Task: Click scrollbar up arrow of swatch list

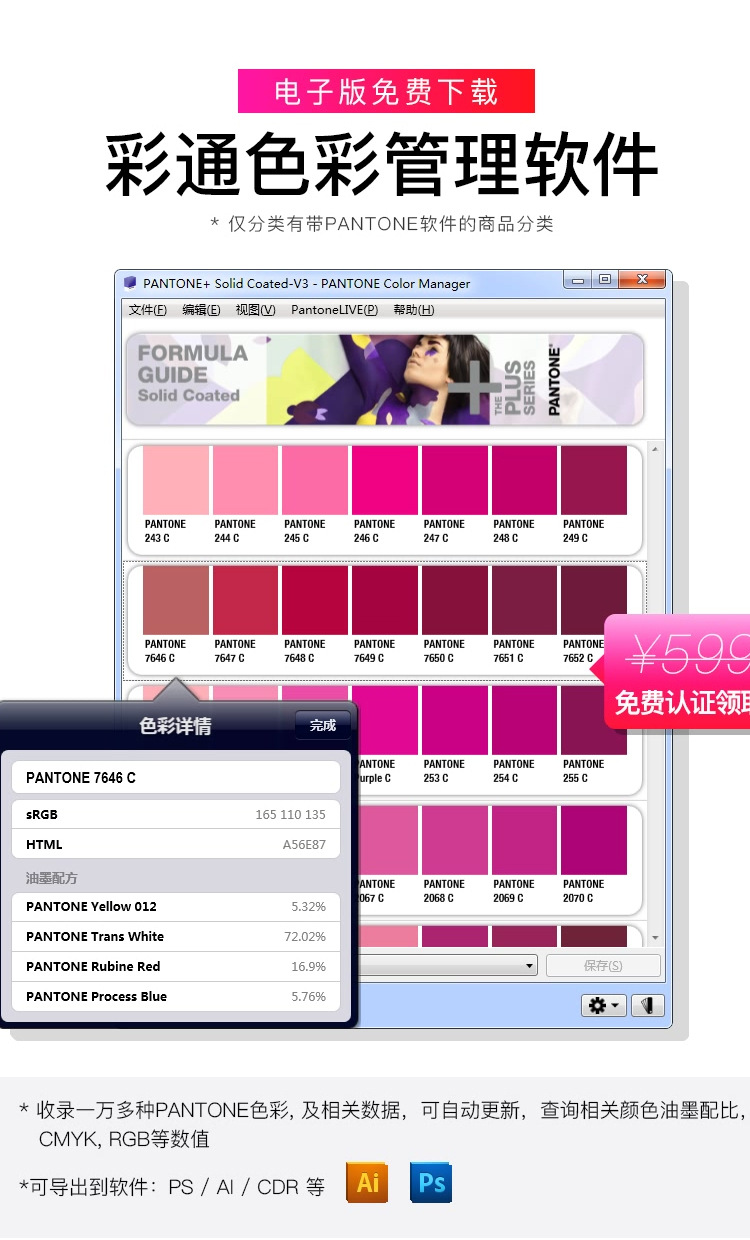Action: click(x=656, y=449)
